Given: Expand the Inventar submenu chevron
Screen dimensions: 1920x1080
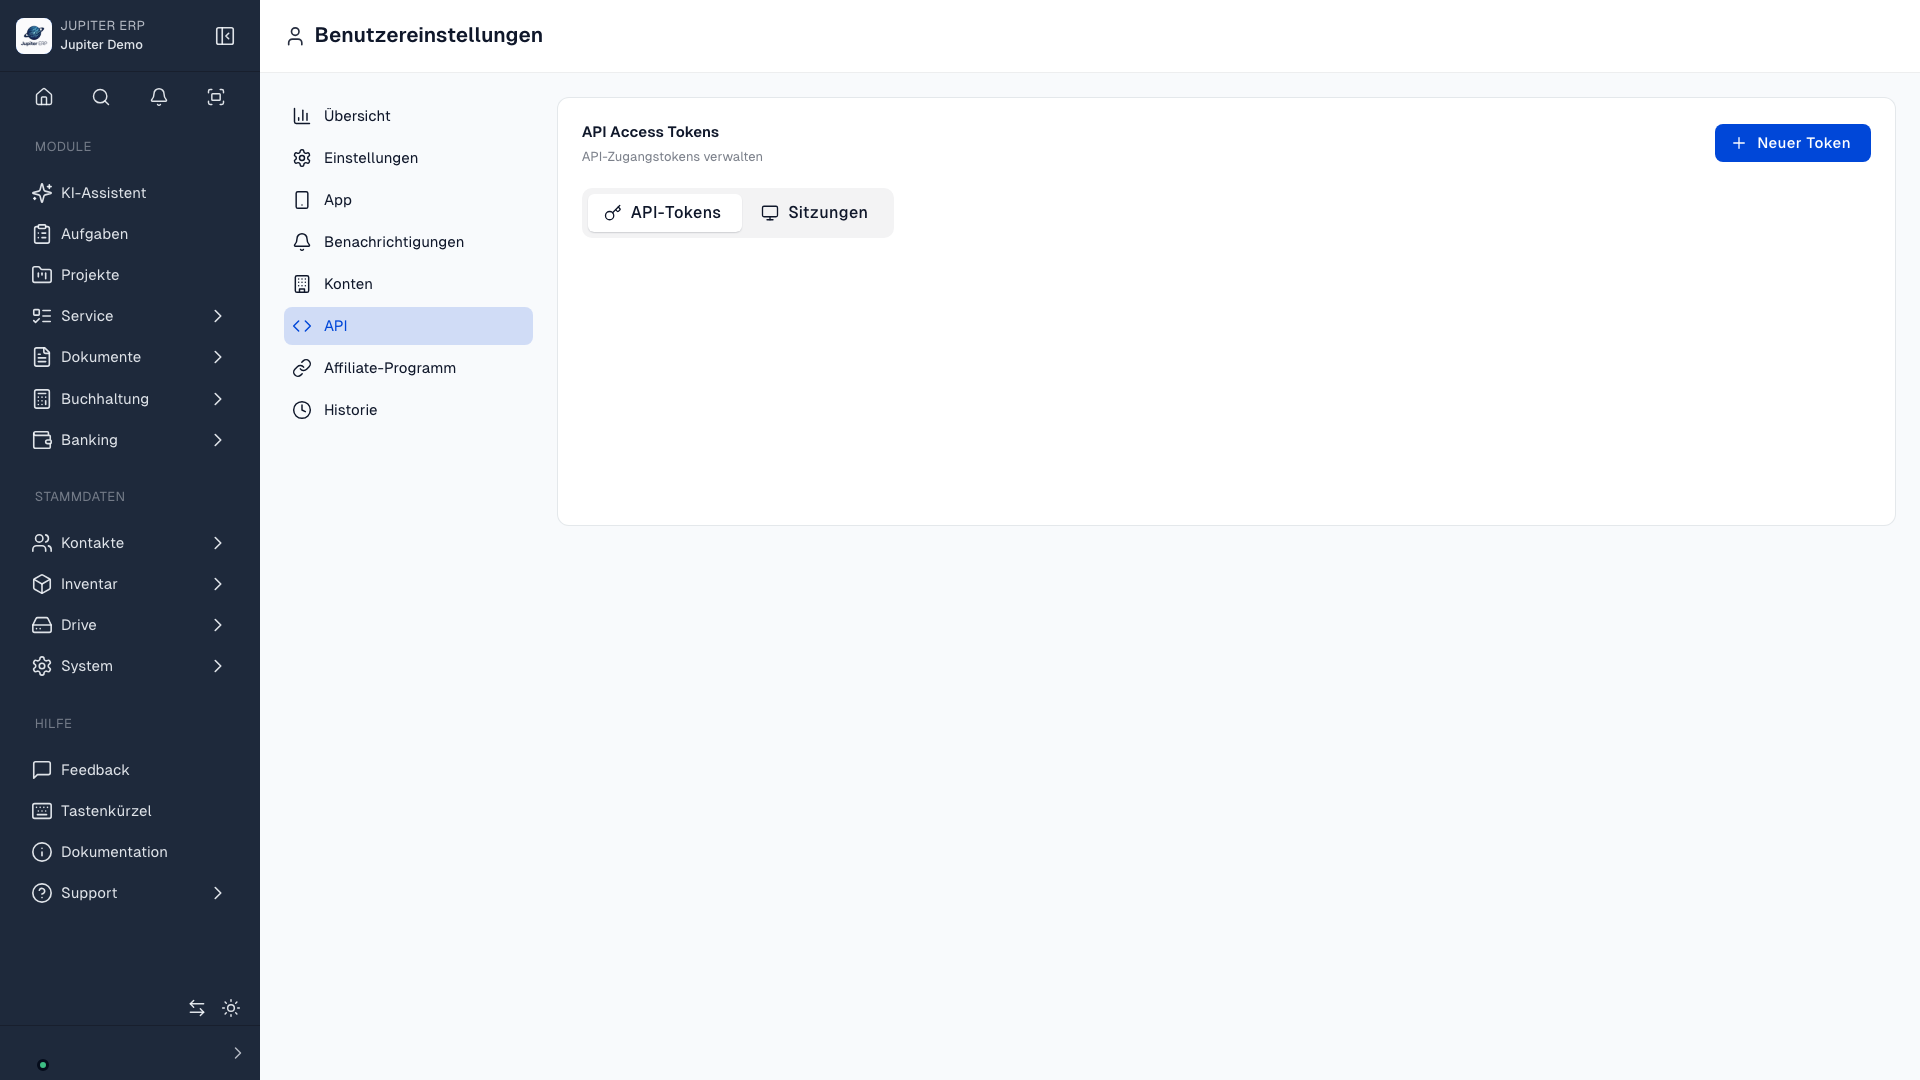Looking at the screenshot, I should pyautogui.click(x=218, y=584).
